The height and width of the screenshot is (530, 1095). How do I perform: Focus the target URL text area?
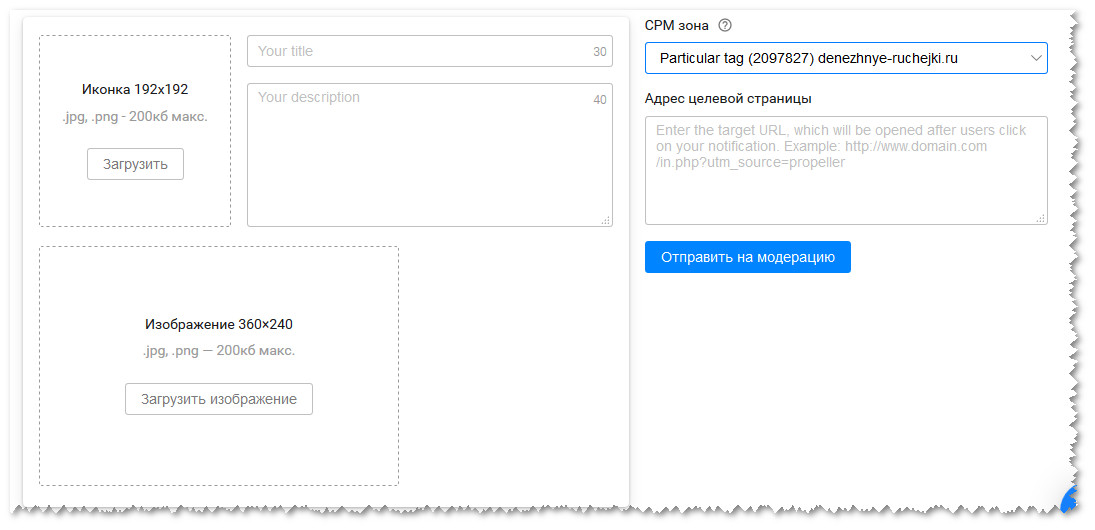click(846, 170)
